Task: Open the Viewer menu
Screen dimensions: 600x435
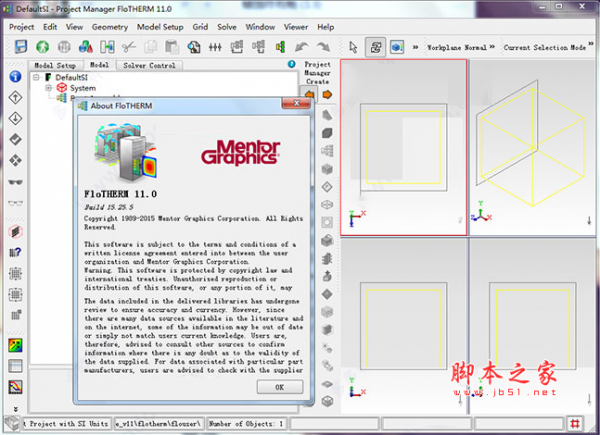Action: (296, 27)
